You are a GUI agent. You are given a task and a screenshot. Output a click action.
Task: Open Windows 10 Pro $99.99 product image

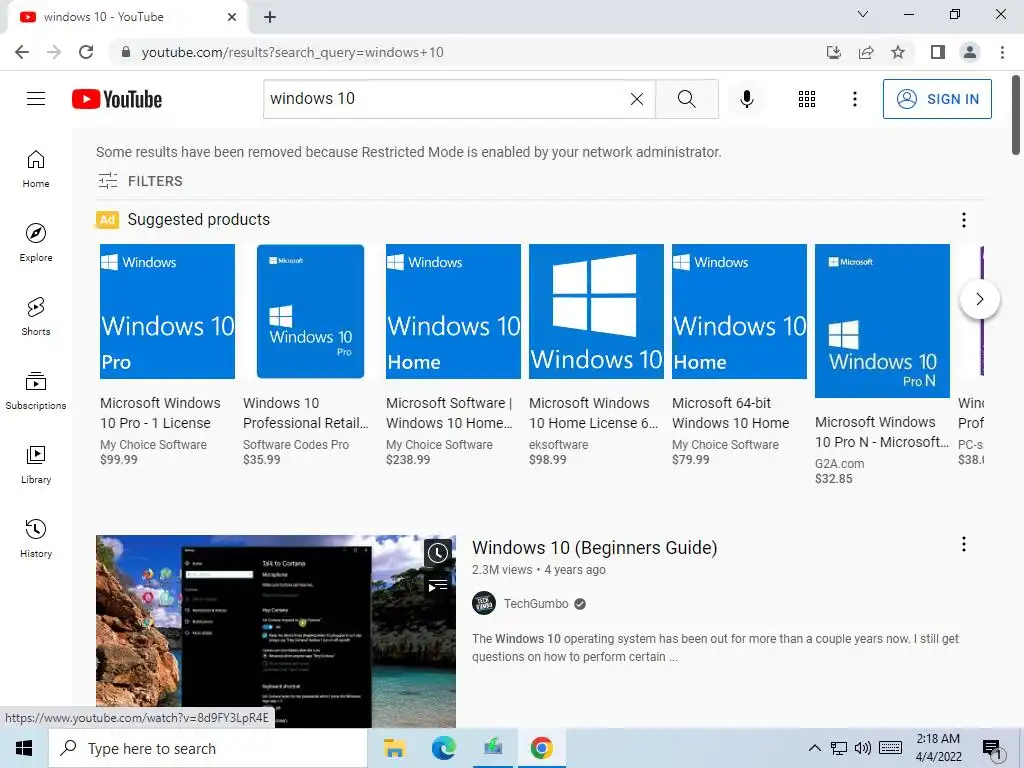167,311
